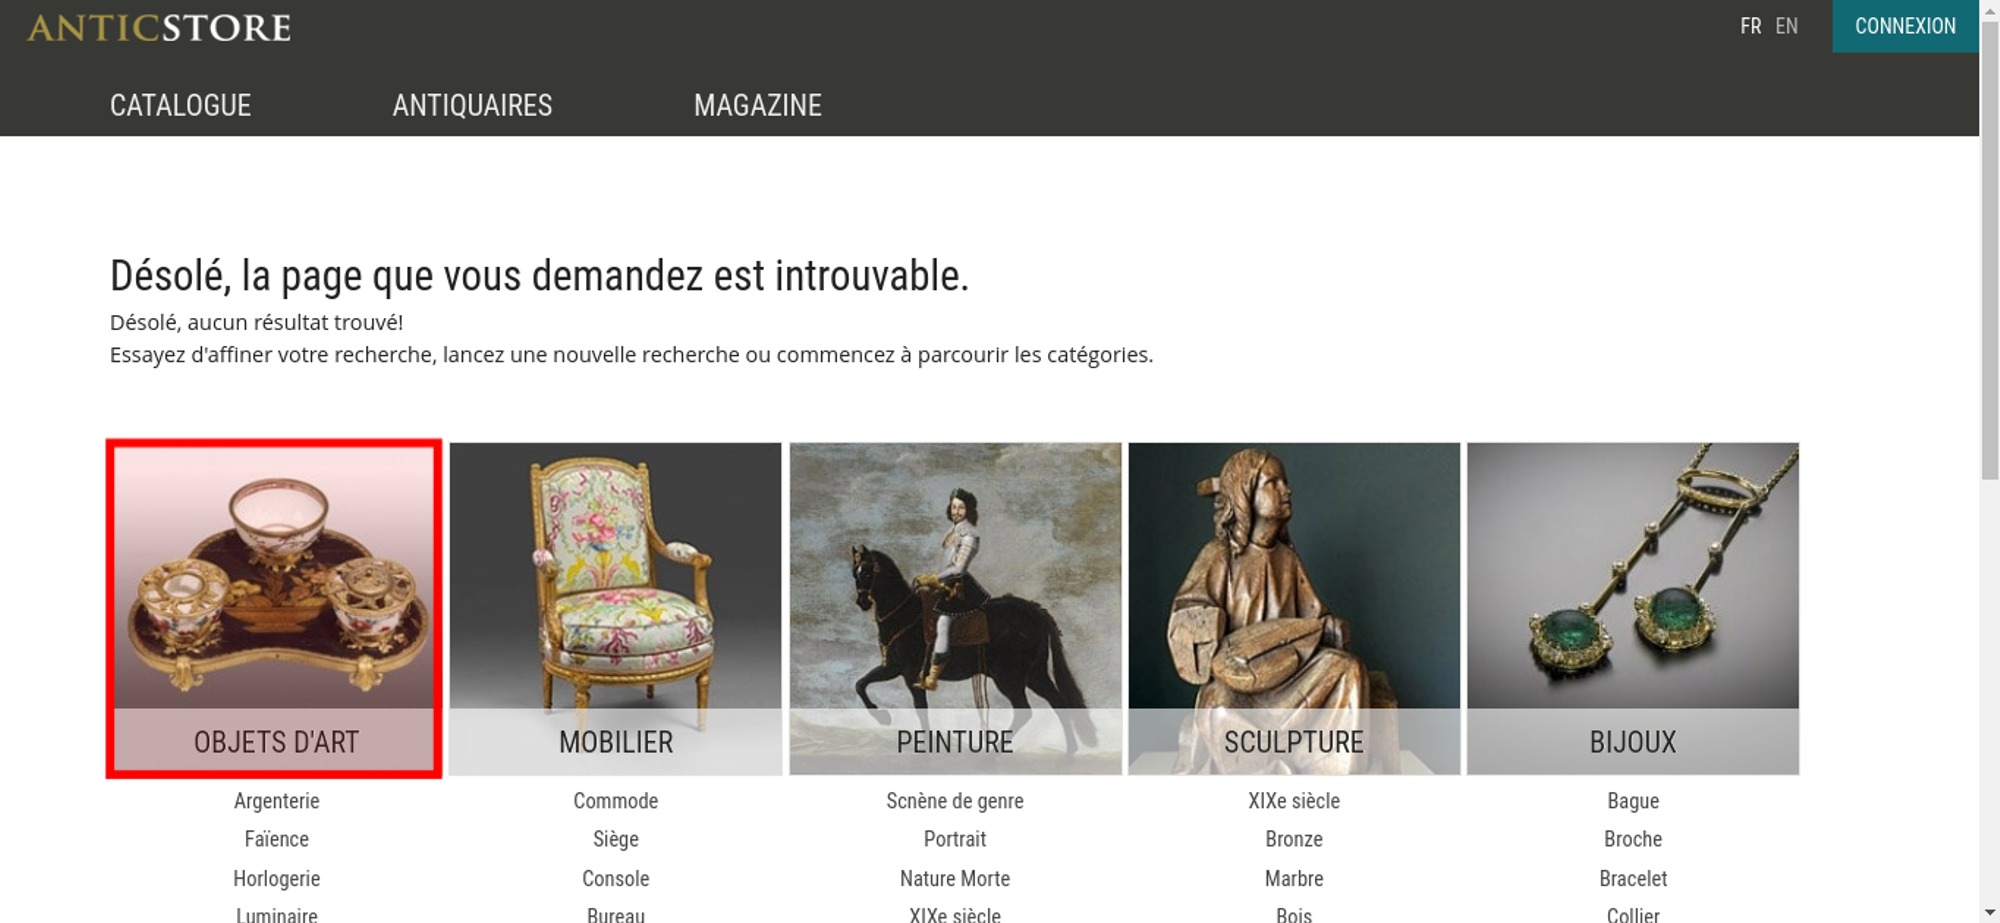Image resolution: width=2000 pixels, height=923 pixels.
Task: Open the Mobilier armchair thumbnail
Action: click(615, 608)
